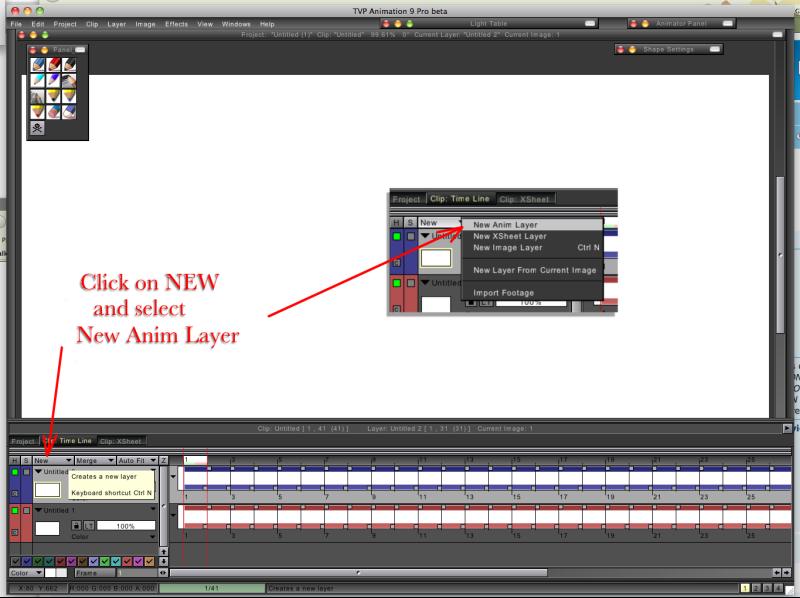This screenshot has height=598, width=800.
Task: Open the File menu
Action: pyautogui.click(x=16, y=24)
